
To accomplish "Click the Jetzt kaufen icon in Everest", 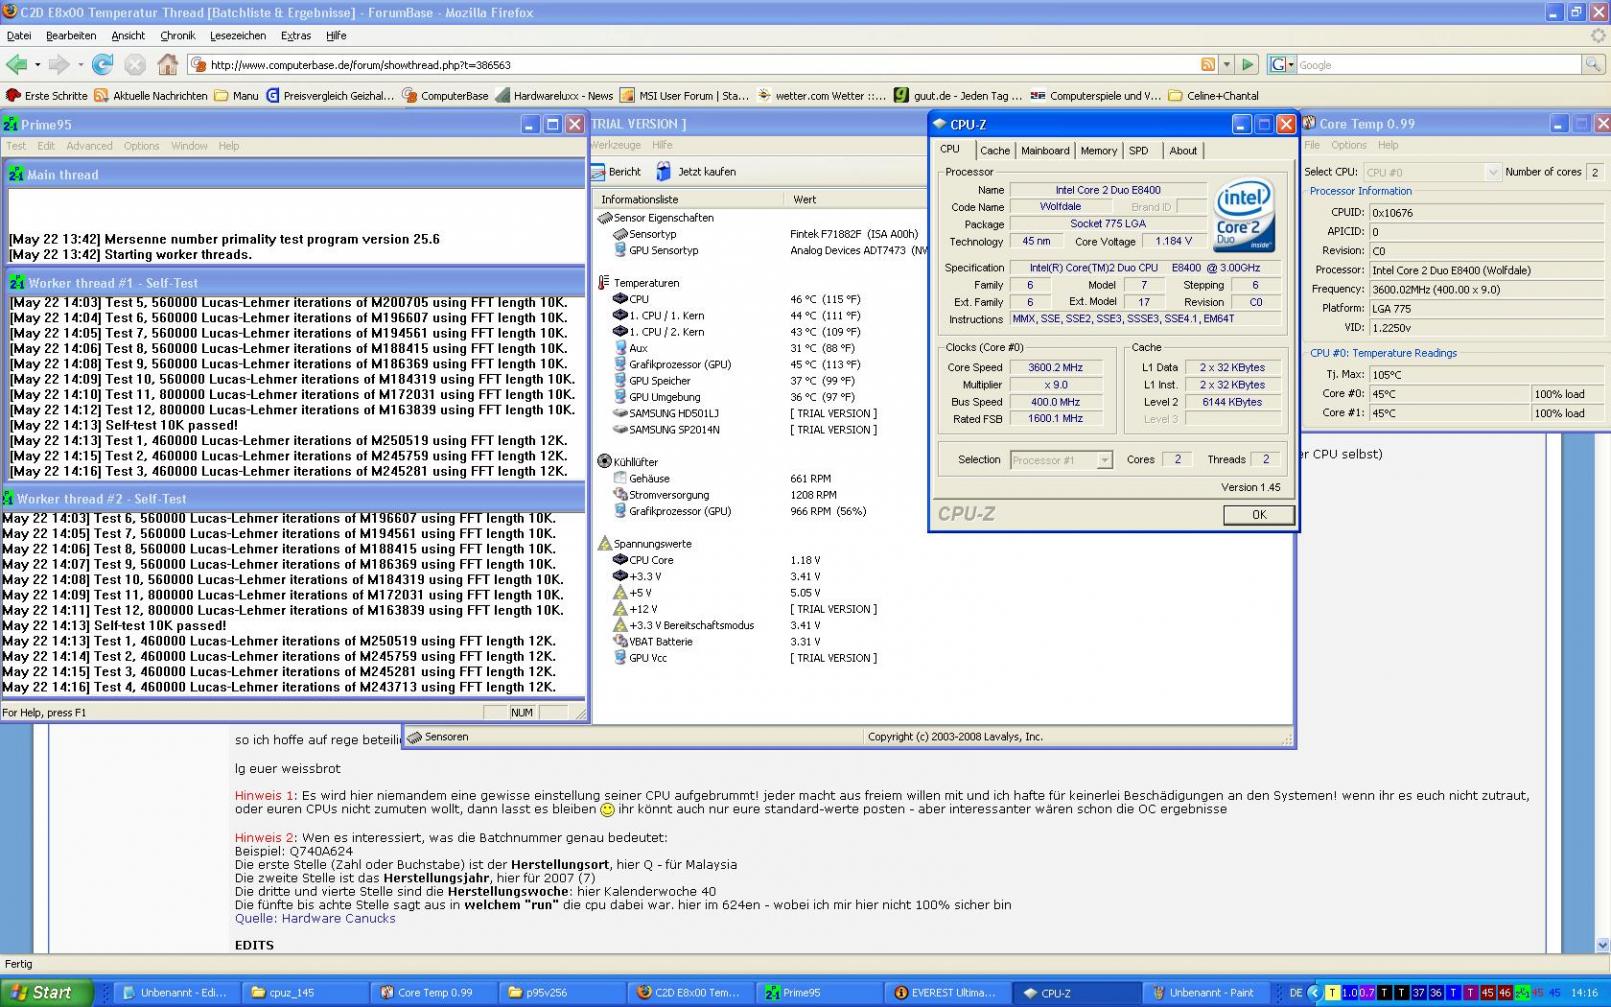I will click(663, 172).
